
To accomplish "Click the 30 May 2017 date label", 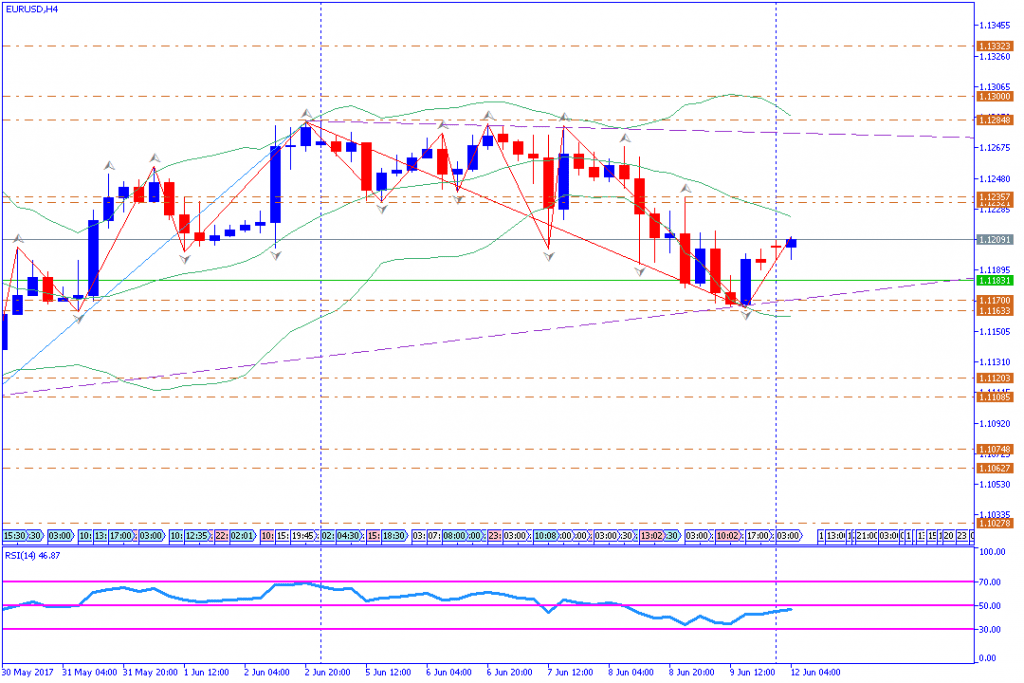I will (27, 672).
